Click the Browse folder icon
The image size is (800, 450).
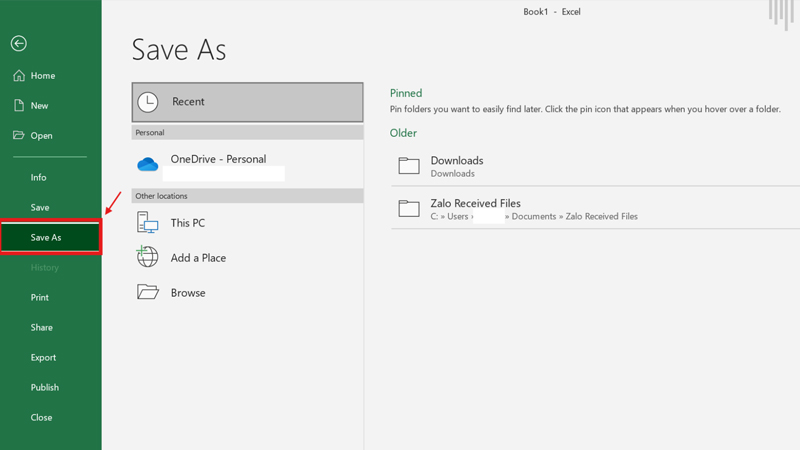148,293
